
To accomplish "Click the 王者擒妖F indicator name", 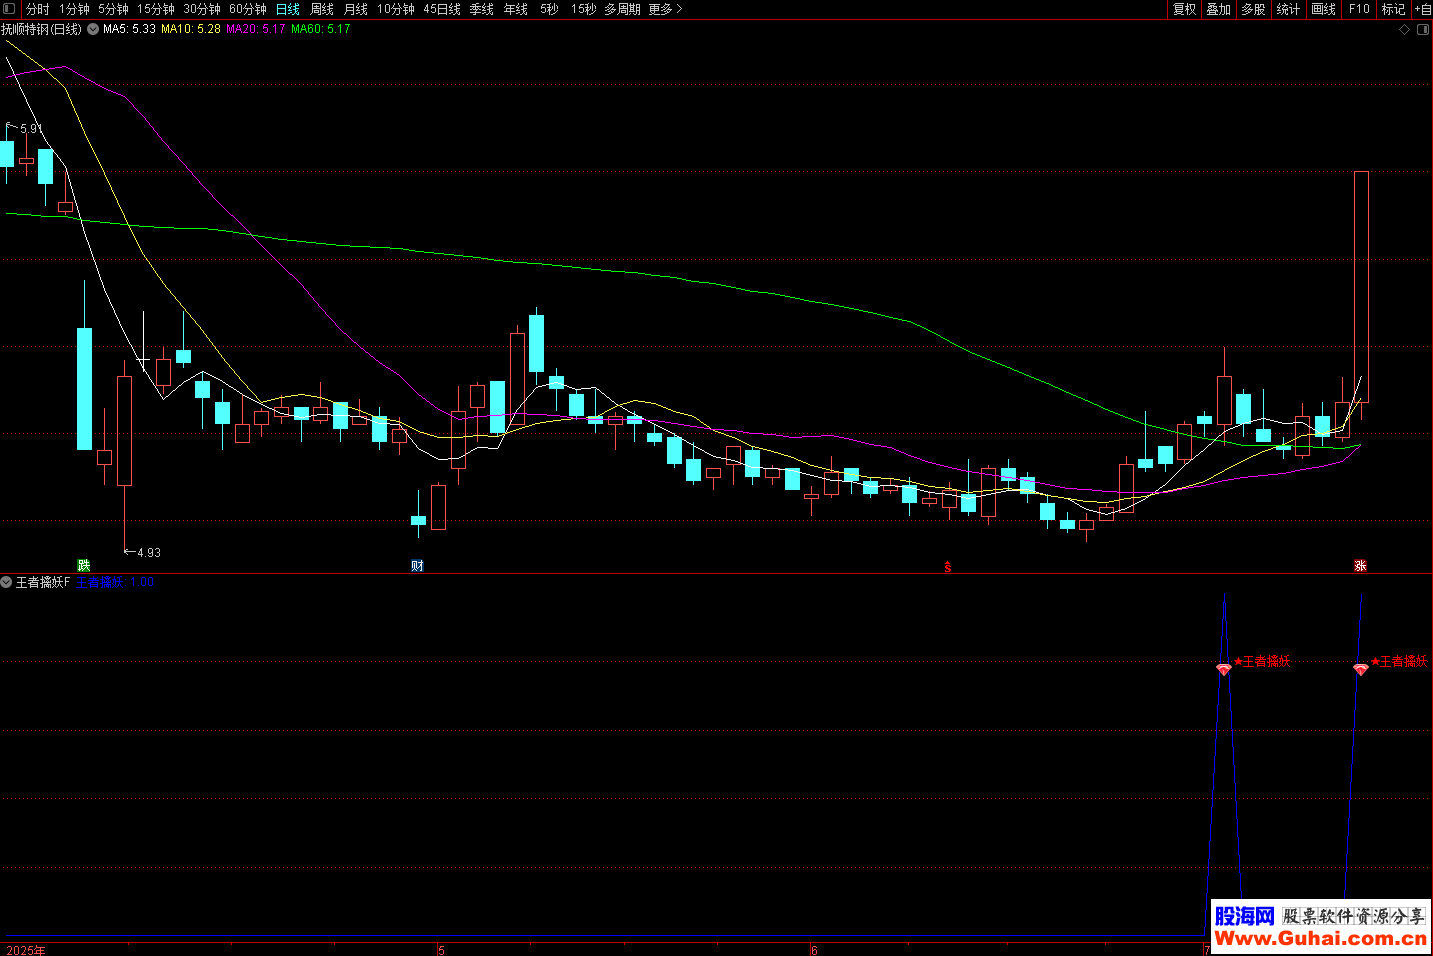I will [43, 582].
